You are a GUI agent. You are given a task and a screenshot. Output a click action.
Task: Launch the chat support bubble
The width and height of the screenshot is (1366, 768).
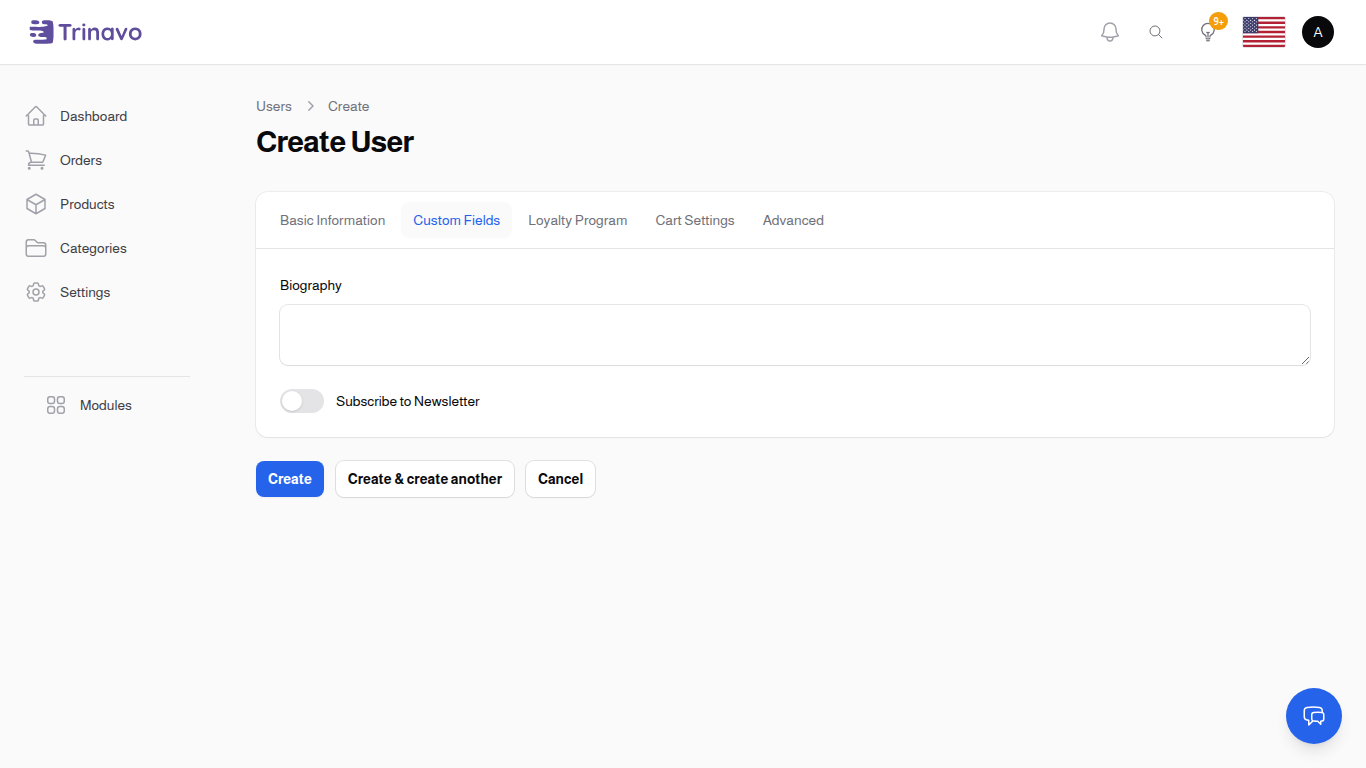tap(1313, 716)
